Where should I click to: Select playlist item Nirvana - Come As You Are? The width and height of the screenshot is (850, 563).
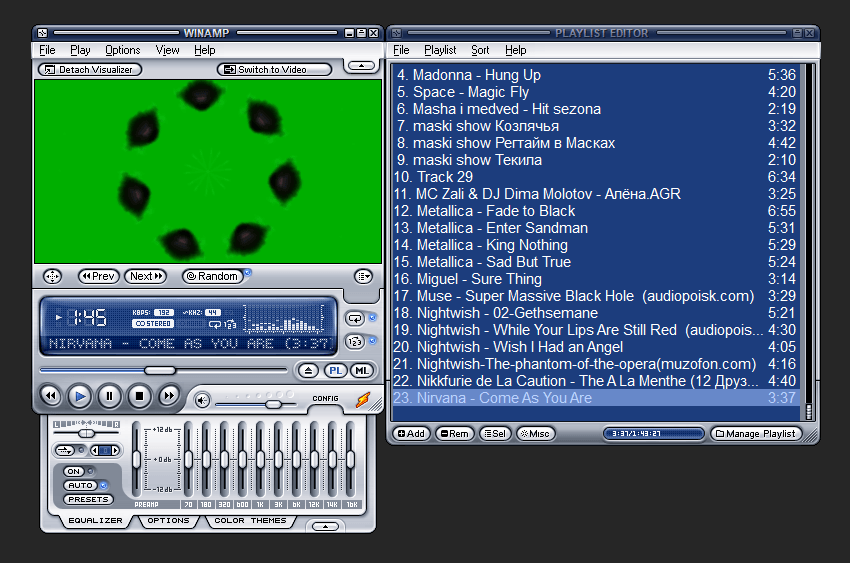(x=596, y=398)
